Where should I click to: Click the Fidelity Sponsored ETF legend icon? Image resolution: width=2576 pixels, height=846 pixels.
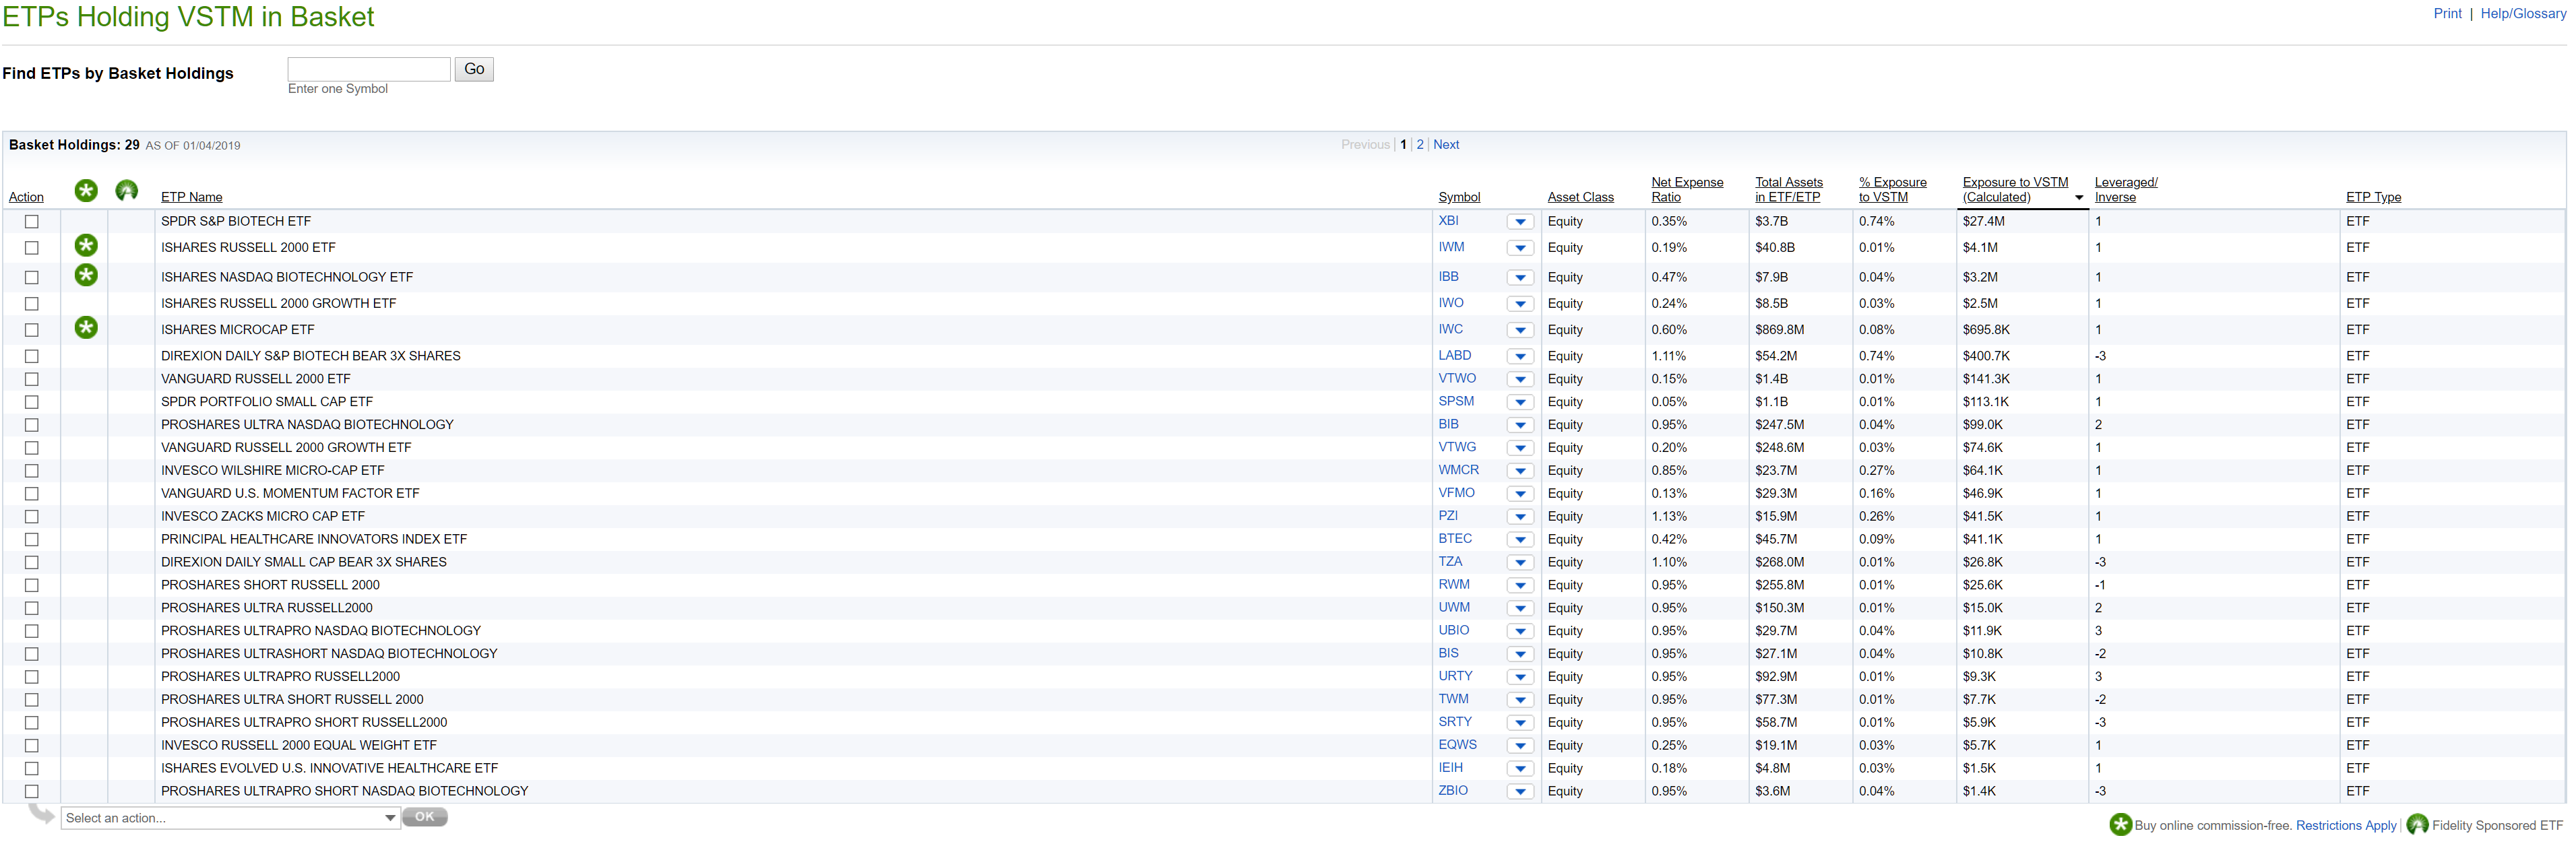[2417, 824]
